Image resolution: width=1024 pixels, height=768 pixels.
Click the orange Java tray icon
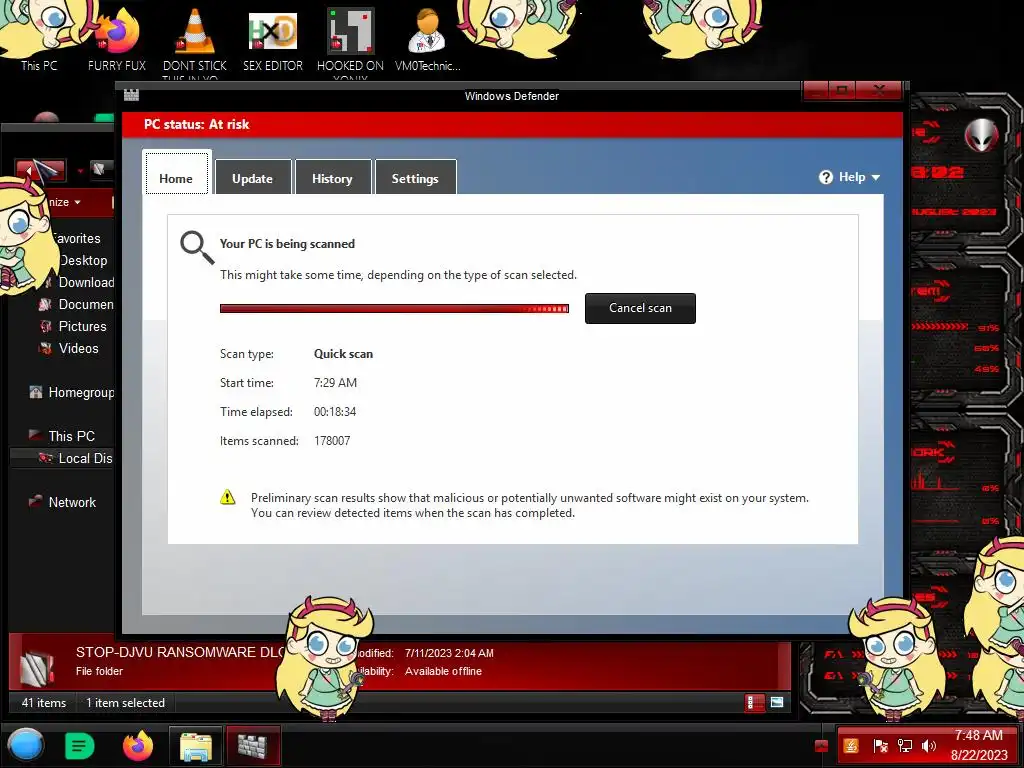[x=851, y=746]
